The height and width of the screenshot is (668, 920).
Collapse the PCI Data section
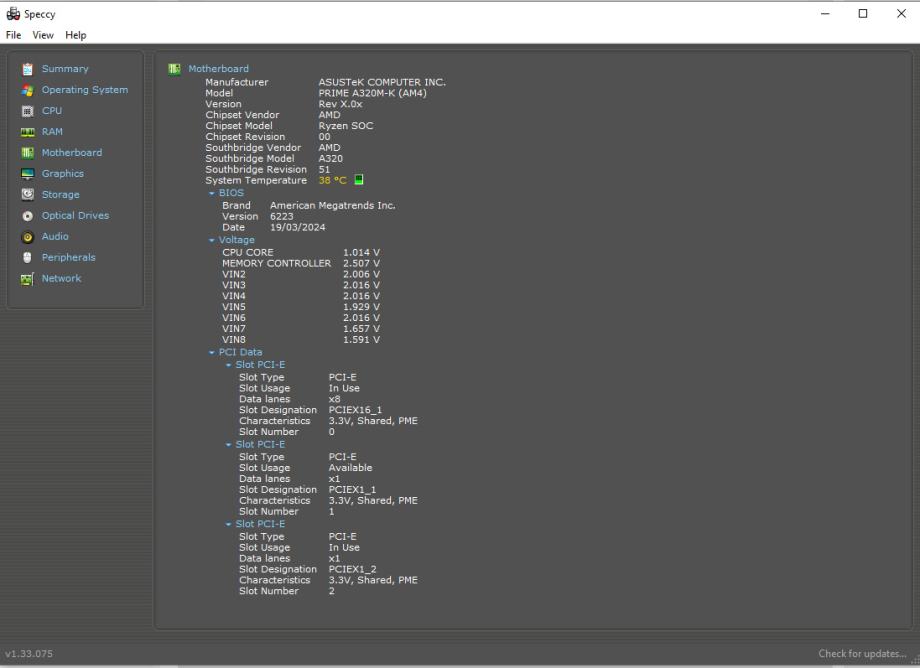click(x=212, y=353)
